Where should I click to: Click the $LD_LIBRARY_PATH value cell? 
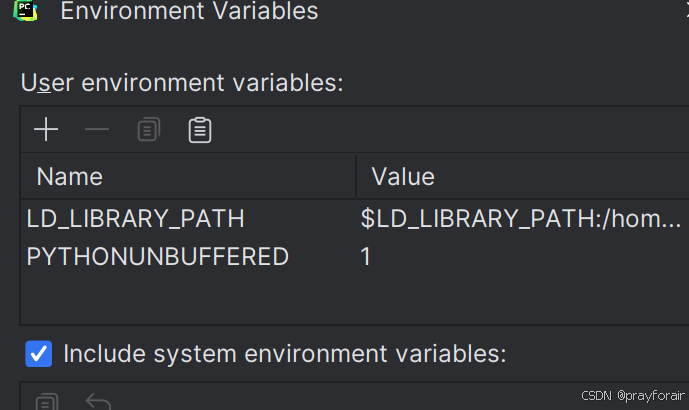coord(520,219)
